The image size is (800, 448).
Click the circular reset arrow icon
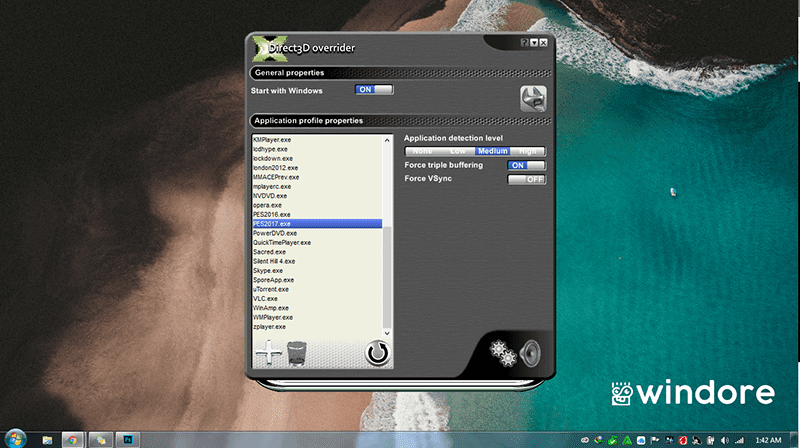point(378,353)
